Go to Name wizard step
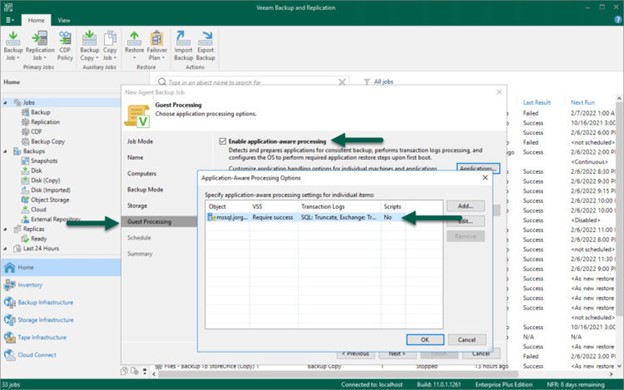The width and height of the screenshot is (624, 390). (x=135, y=158)
